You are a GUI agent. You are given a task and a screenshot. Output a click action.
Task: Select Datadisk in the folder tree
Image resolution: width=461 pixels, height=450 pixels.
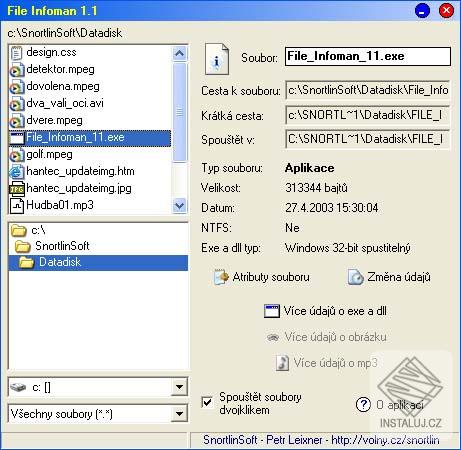pyautogui.click(x=98, y=263)
